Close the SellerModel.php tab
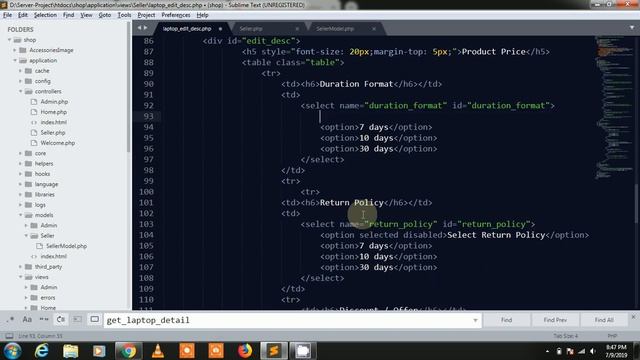 [373, 29]
